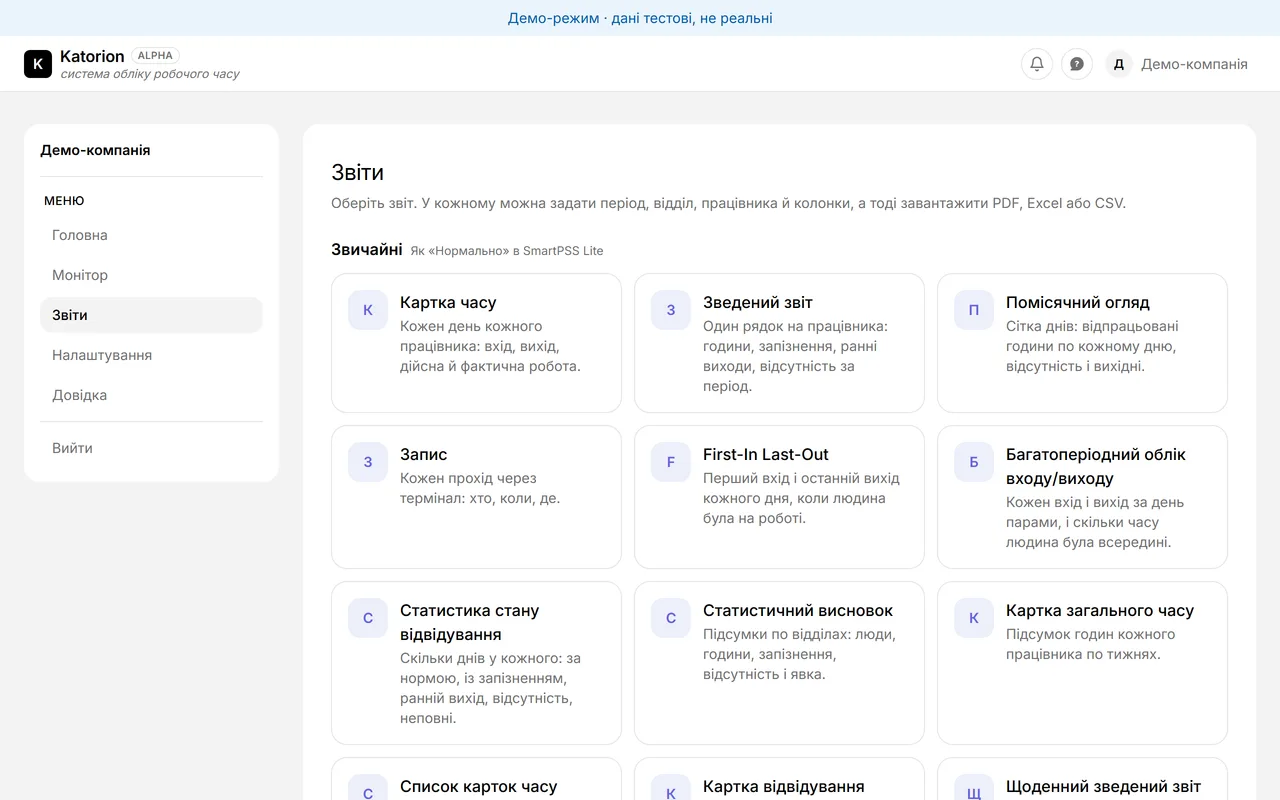Click the К icon on Картка часу
Image resolution: width=1280 pixels, height=800 pixels.
tap(368, 310)
